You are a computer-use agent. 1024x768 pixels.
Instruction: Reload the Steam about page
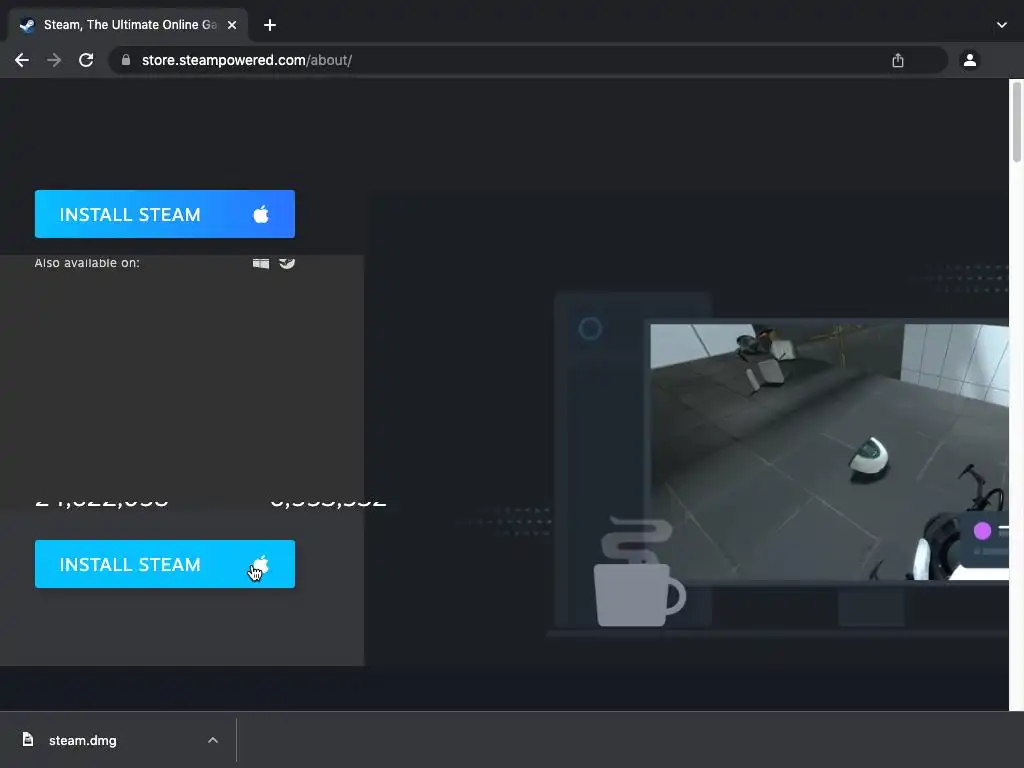(86, 60)
